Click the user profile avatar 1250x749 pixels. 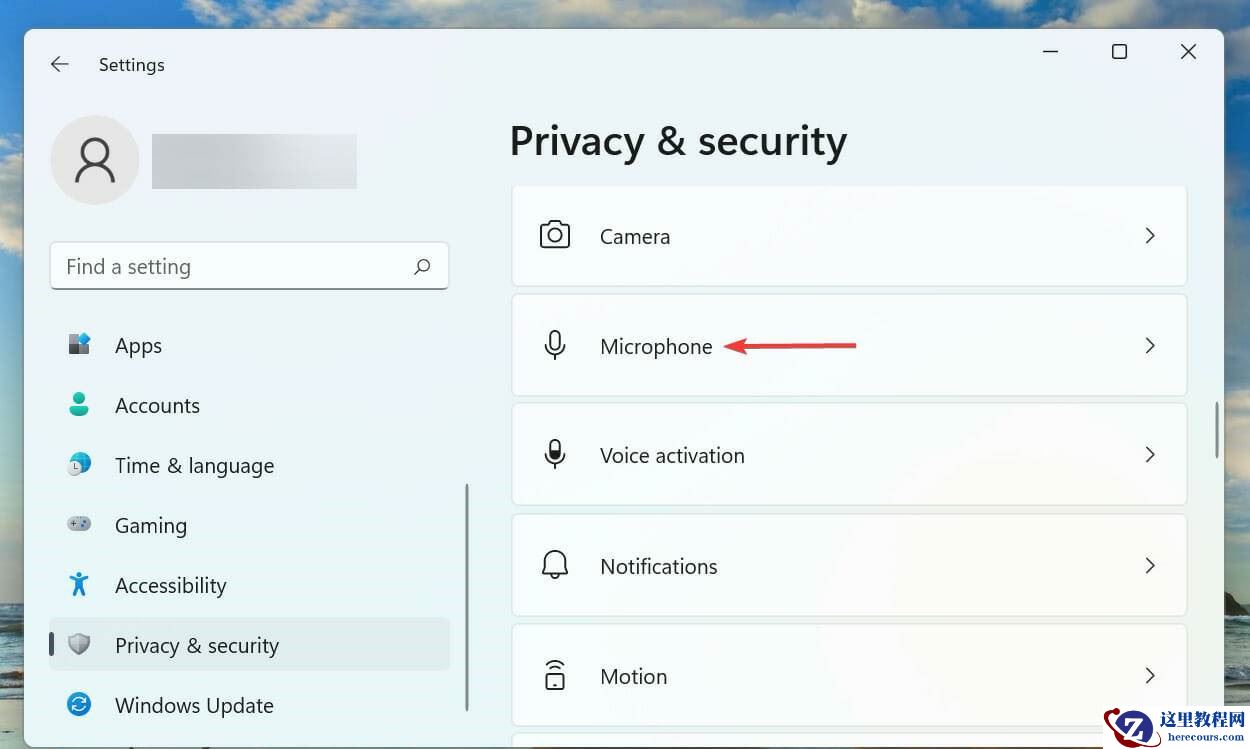coord(95,160)
